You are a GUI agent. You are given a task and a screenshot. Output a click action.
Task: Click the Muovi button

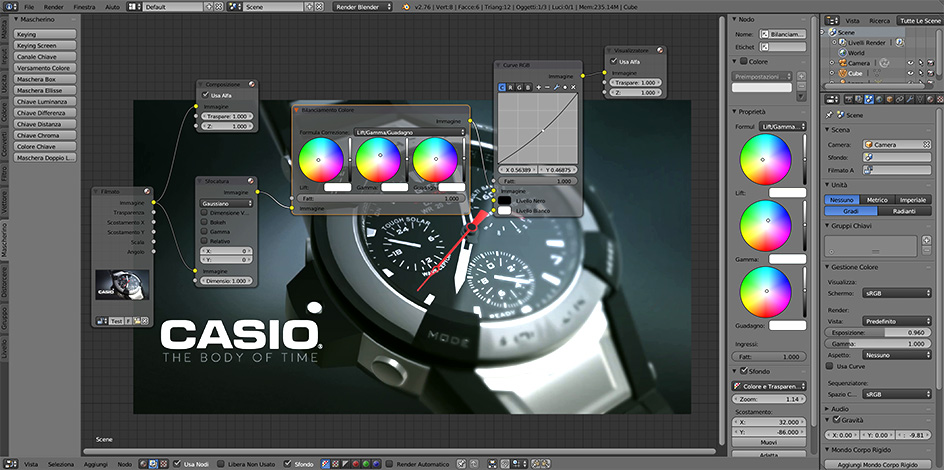coord(769,442)
